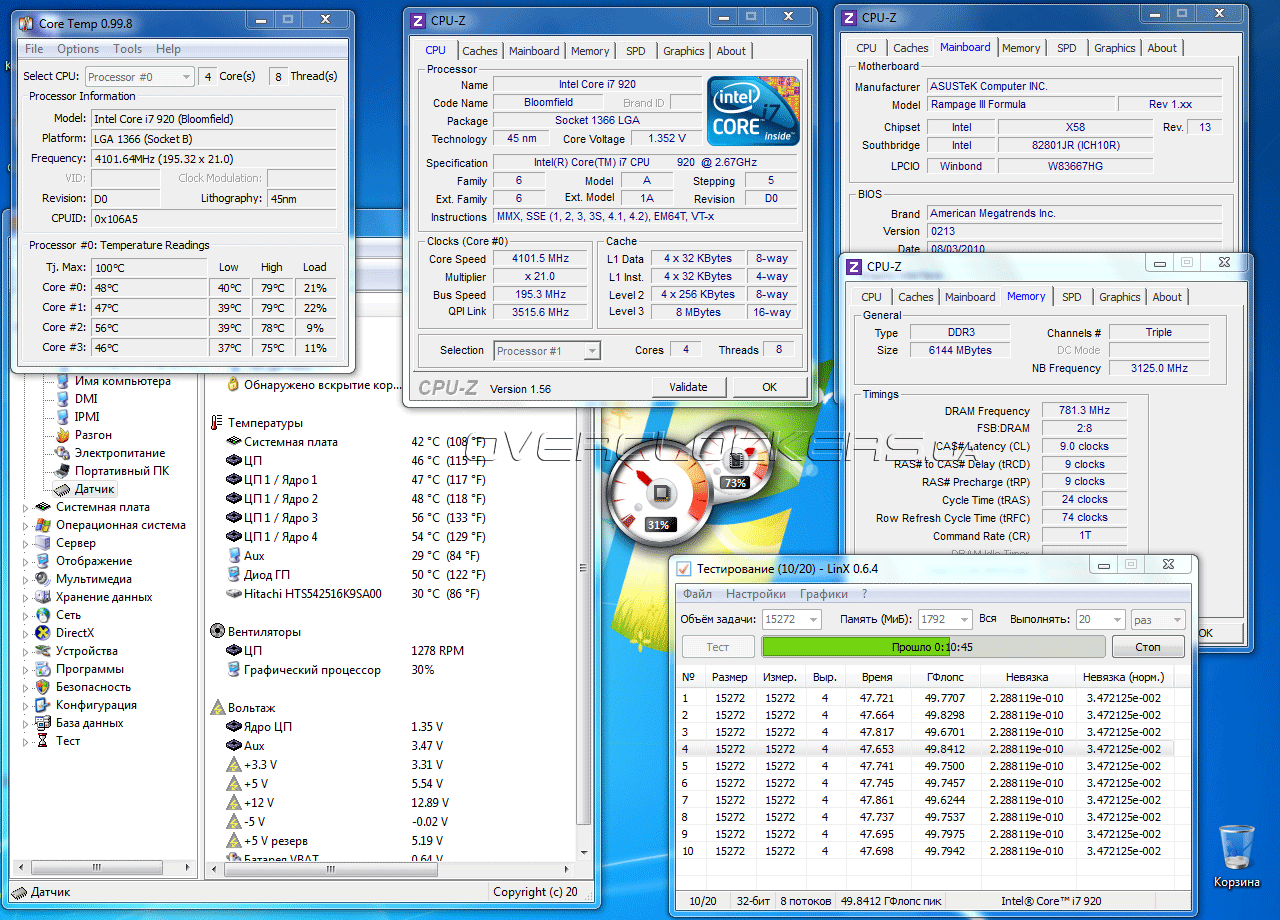
Task: Click the Стоп button in LinX
Action: [1149, 647]
